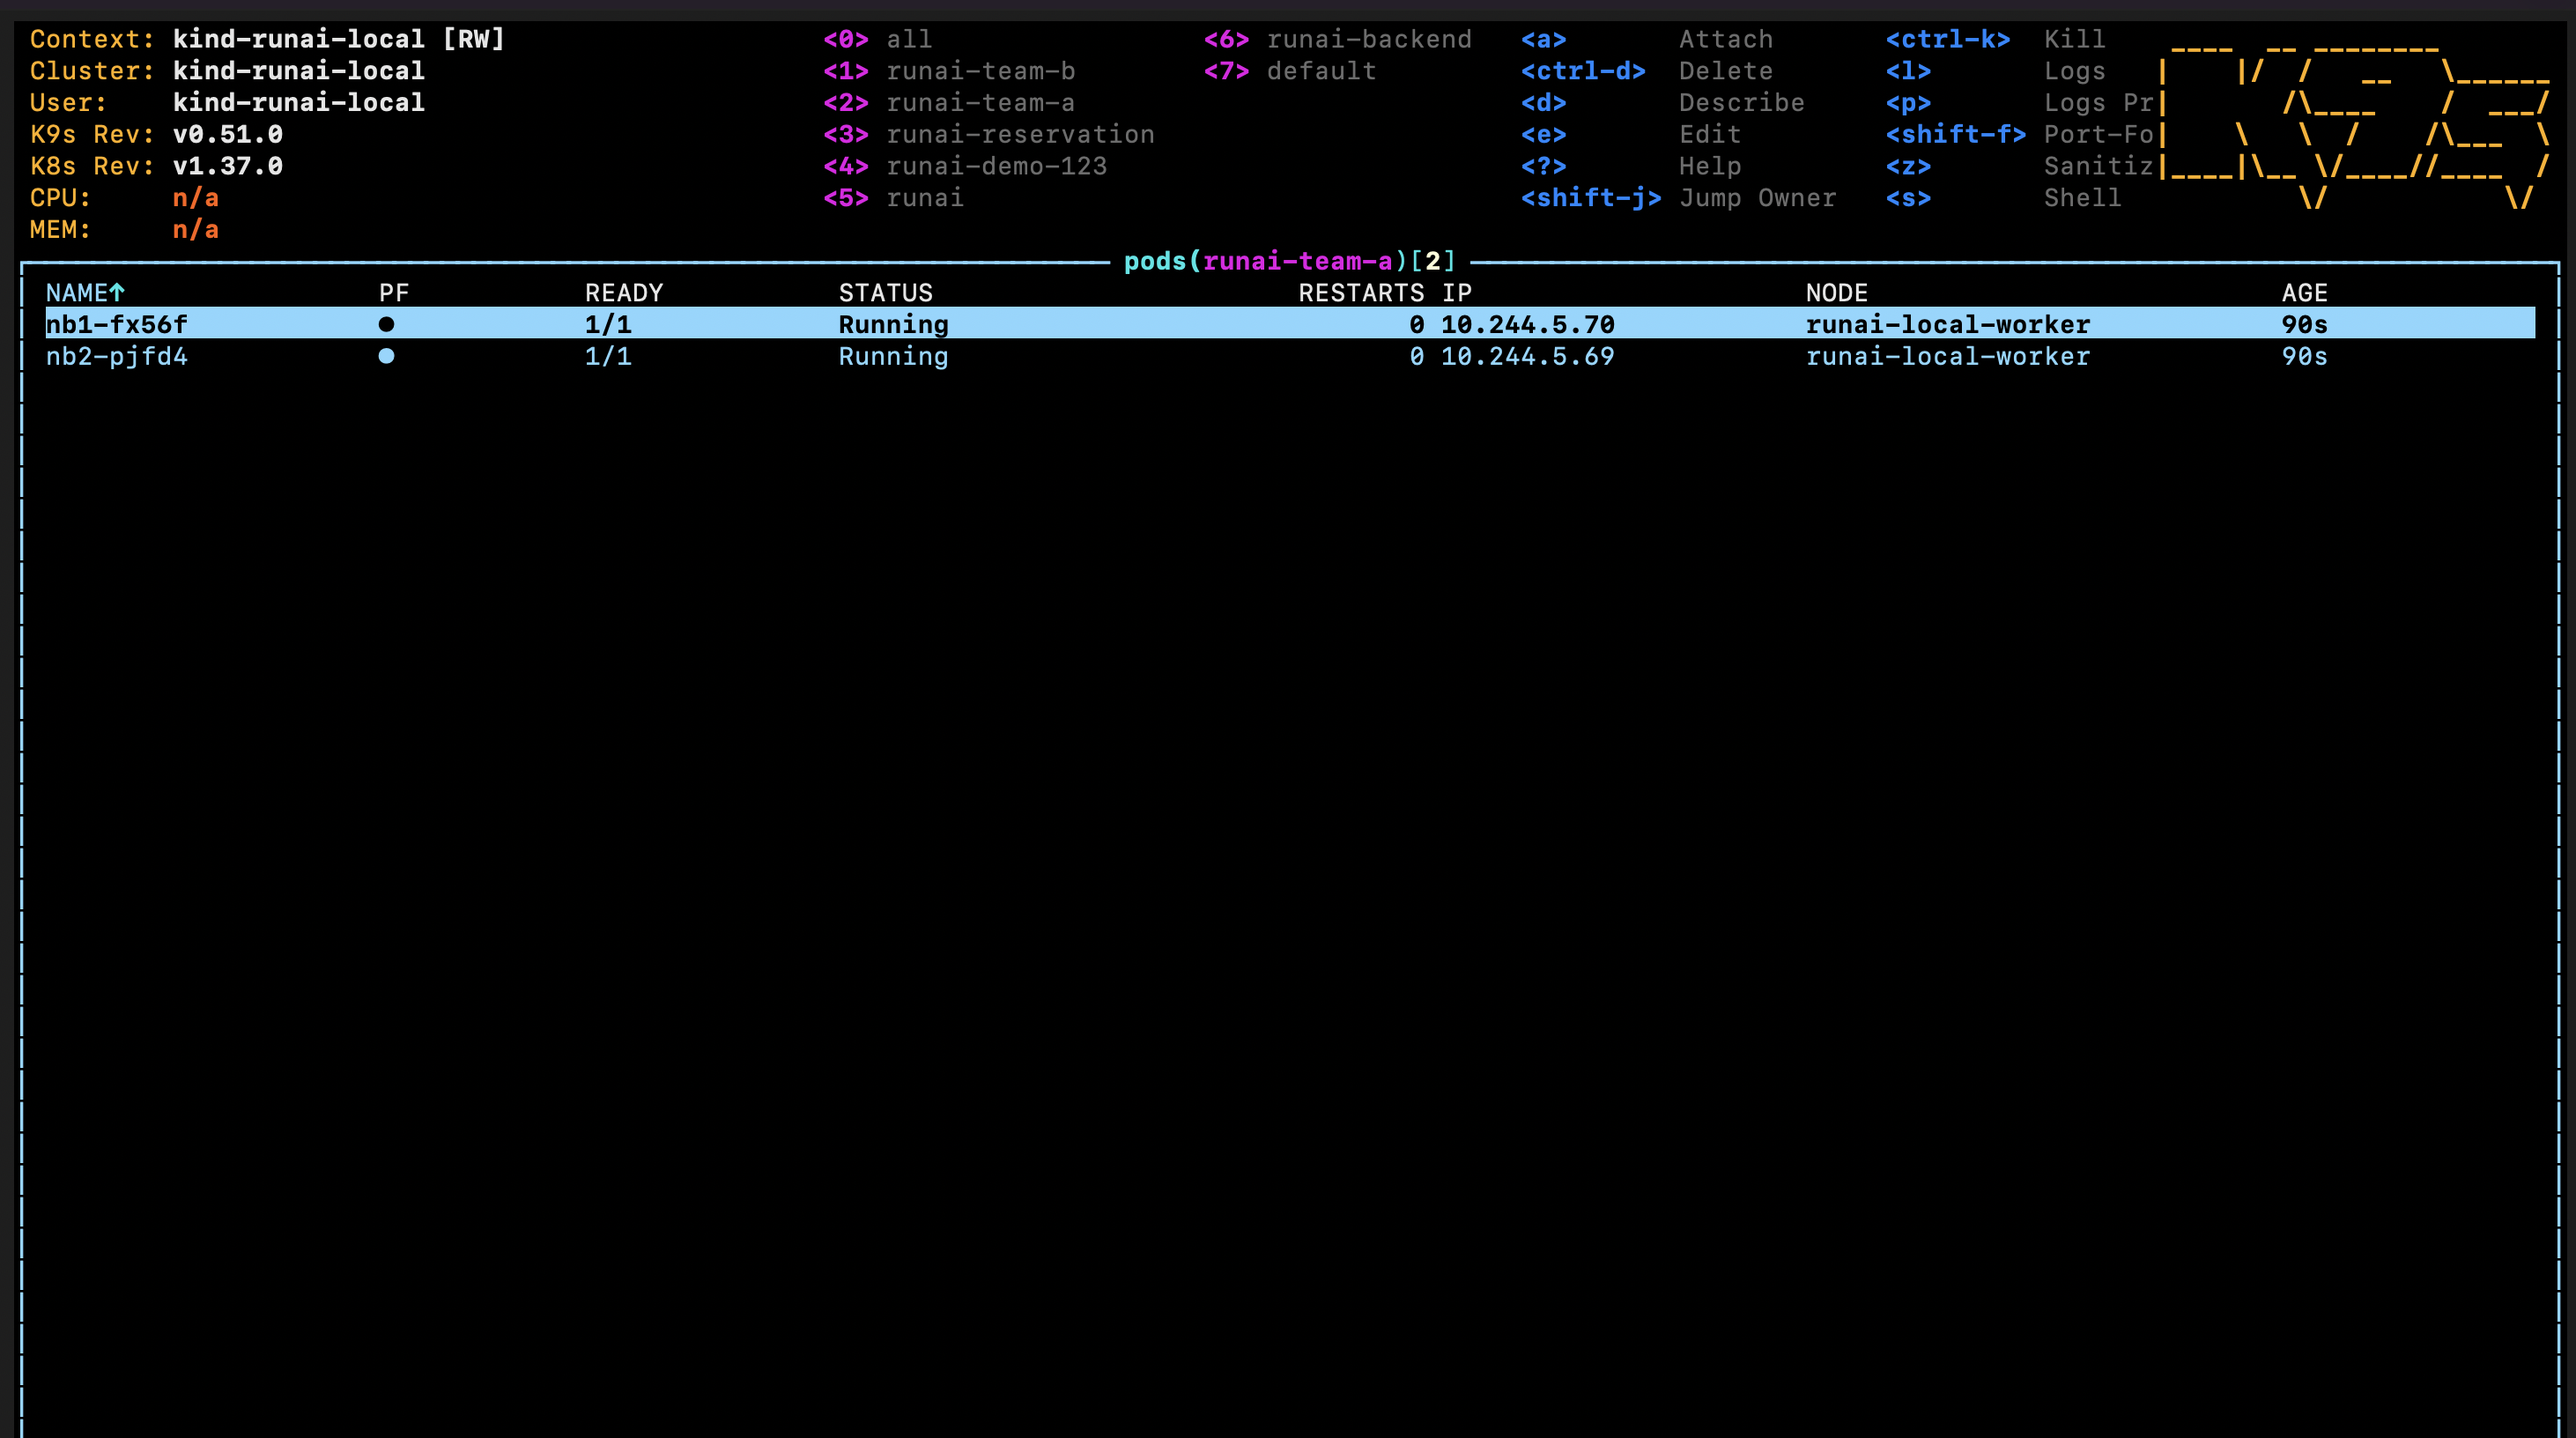The width and height of the screenshot is (2576, 1438).
Task: Click IP 10.244.5.70 cell
Action: (x=1528, y=324)
